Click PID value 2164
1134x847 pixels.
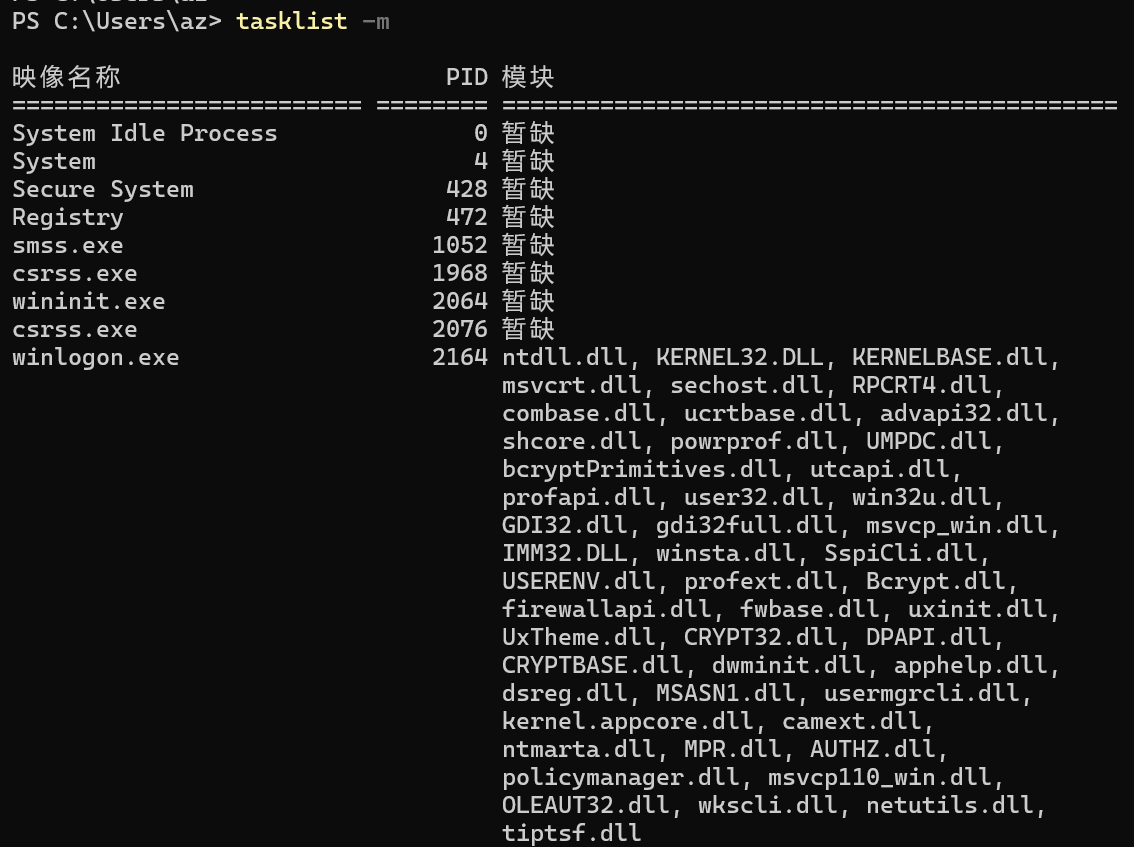coord(459,357)
